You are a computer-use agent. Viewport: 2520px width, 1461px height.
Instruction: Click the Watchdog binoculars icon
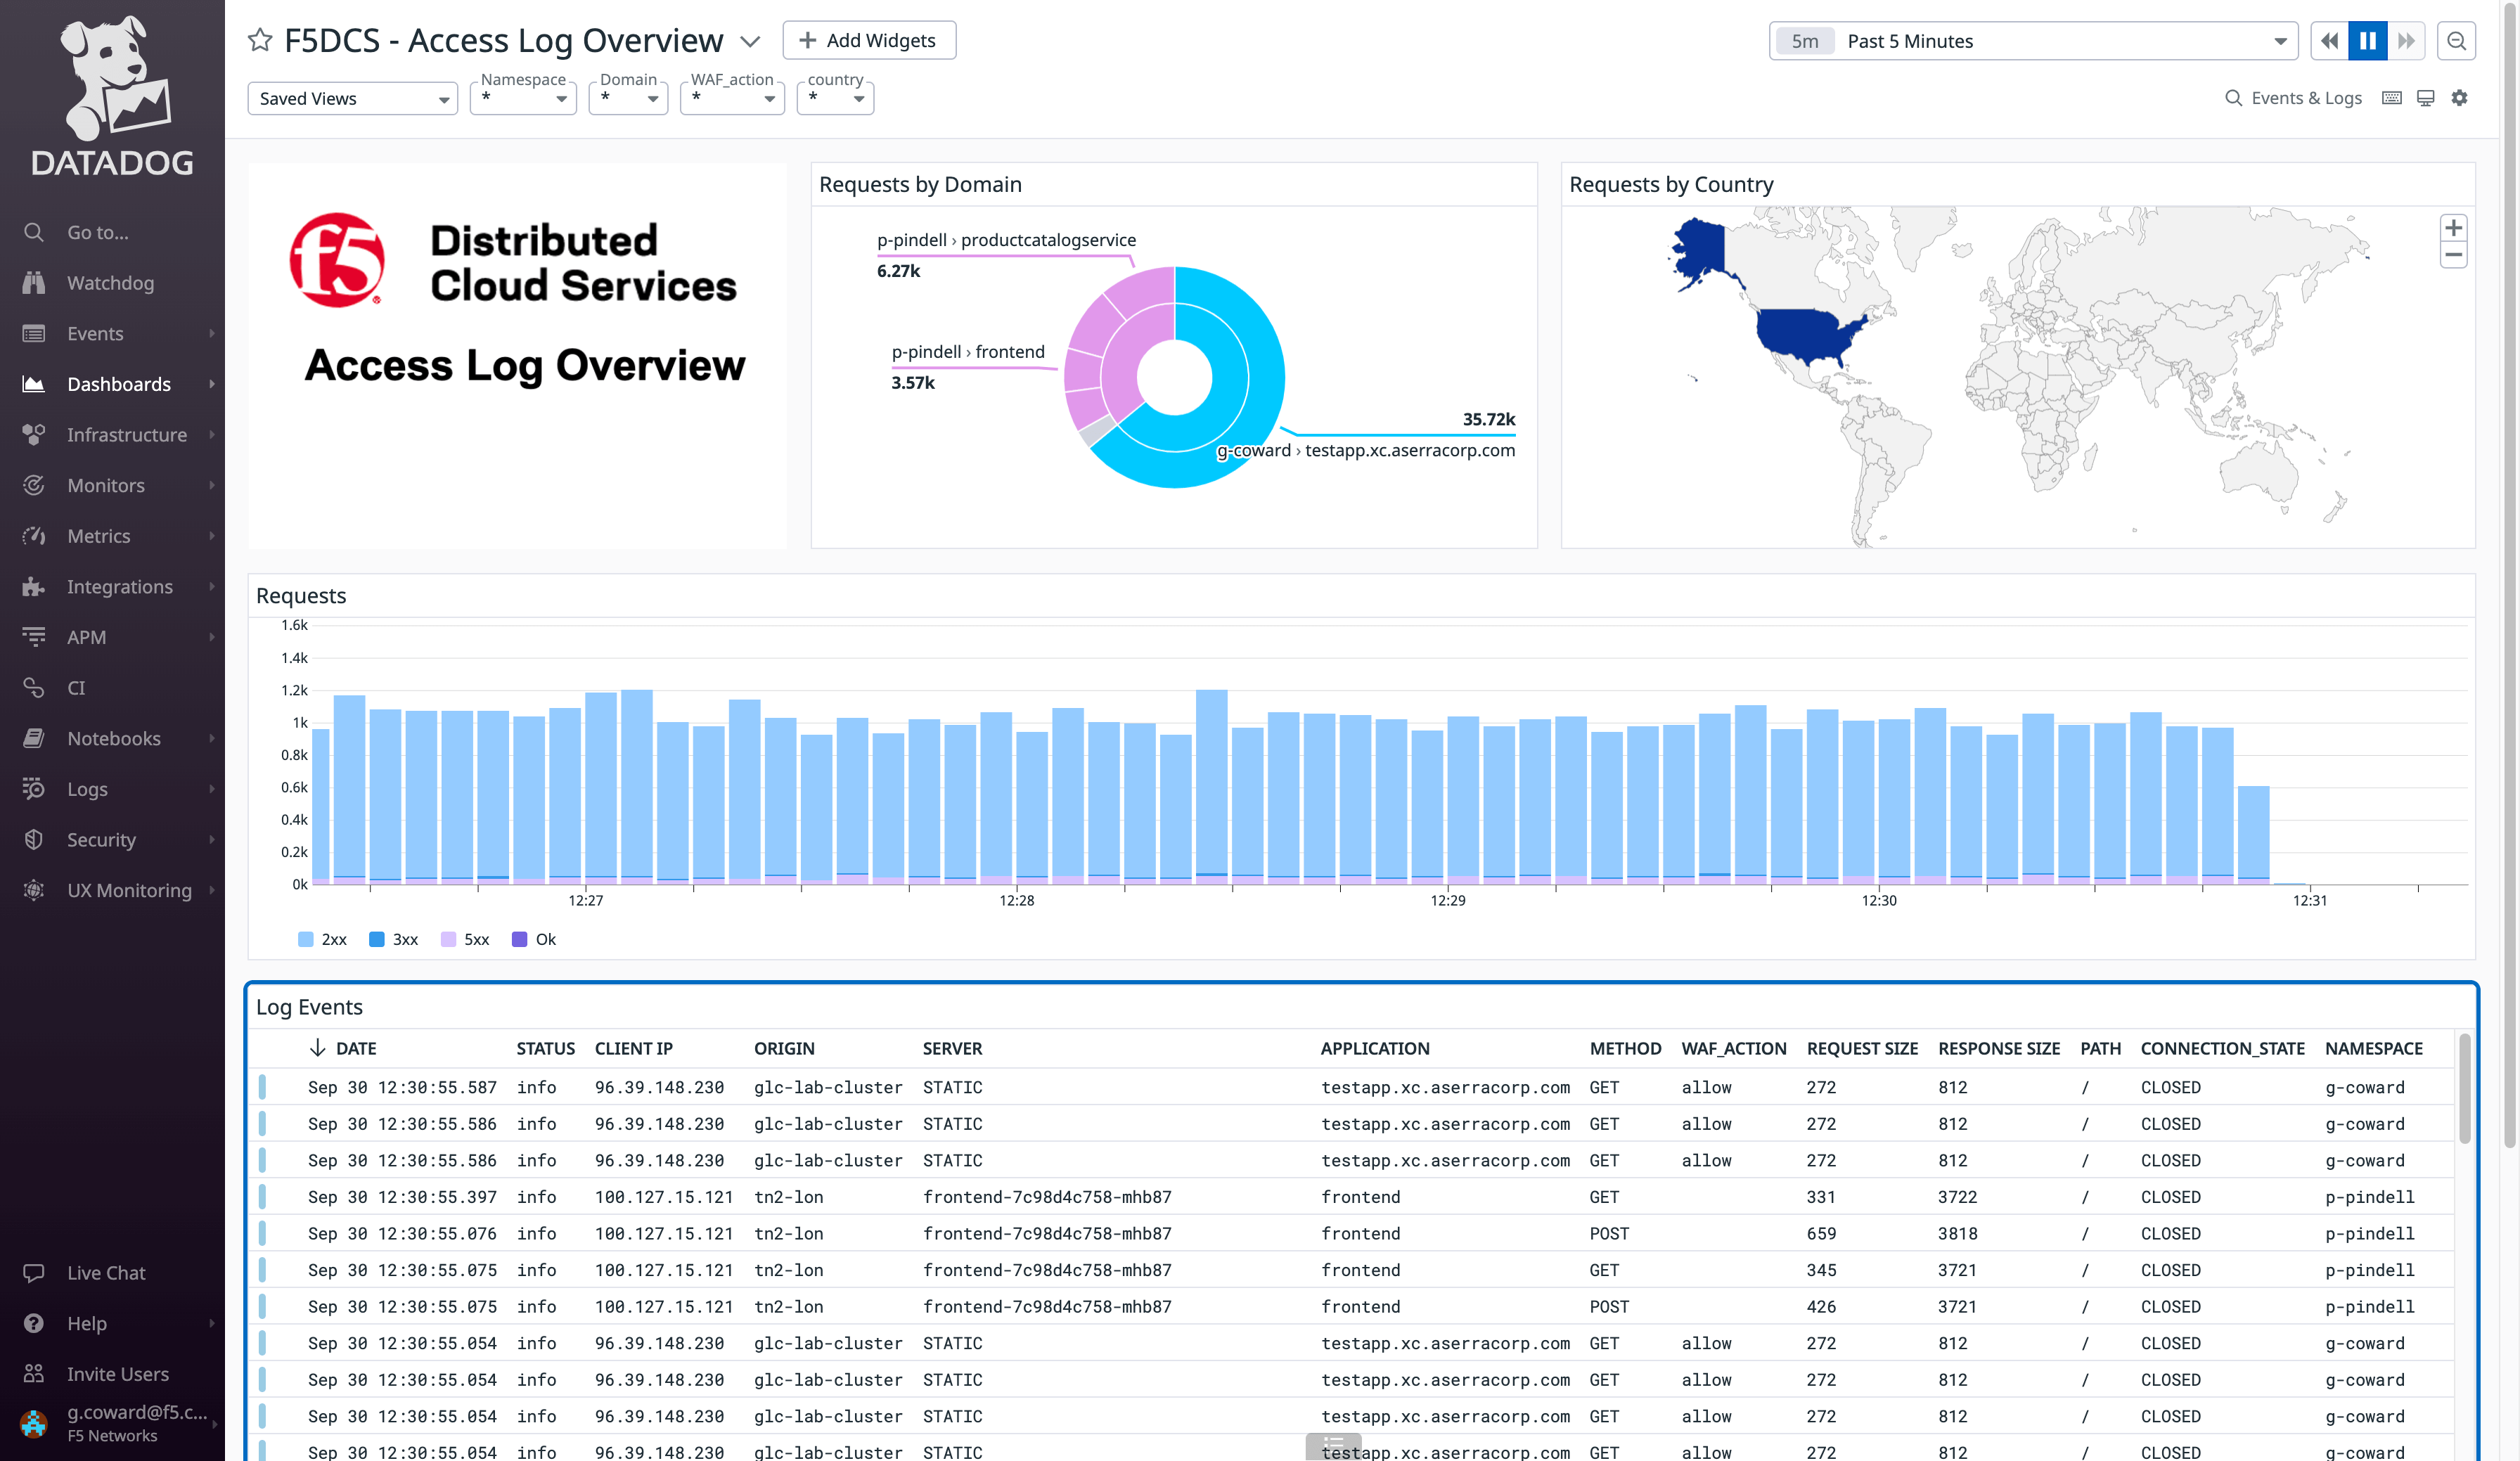coord(34,283)
